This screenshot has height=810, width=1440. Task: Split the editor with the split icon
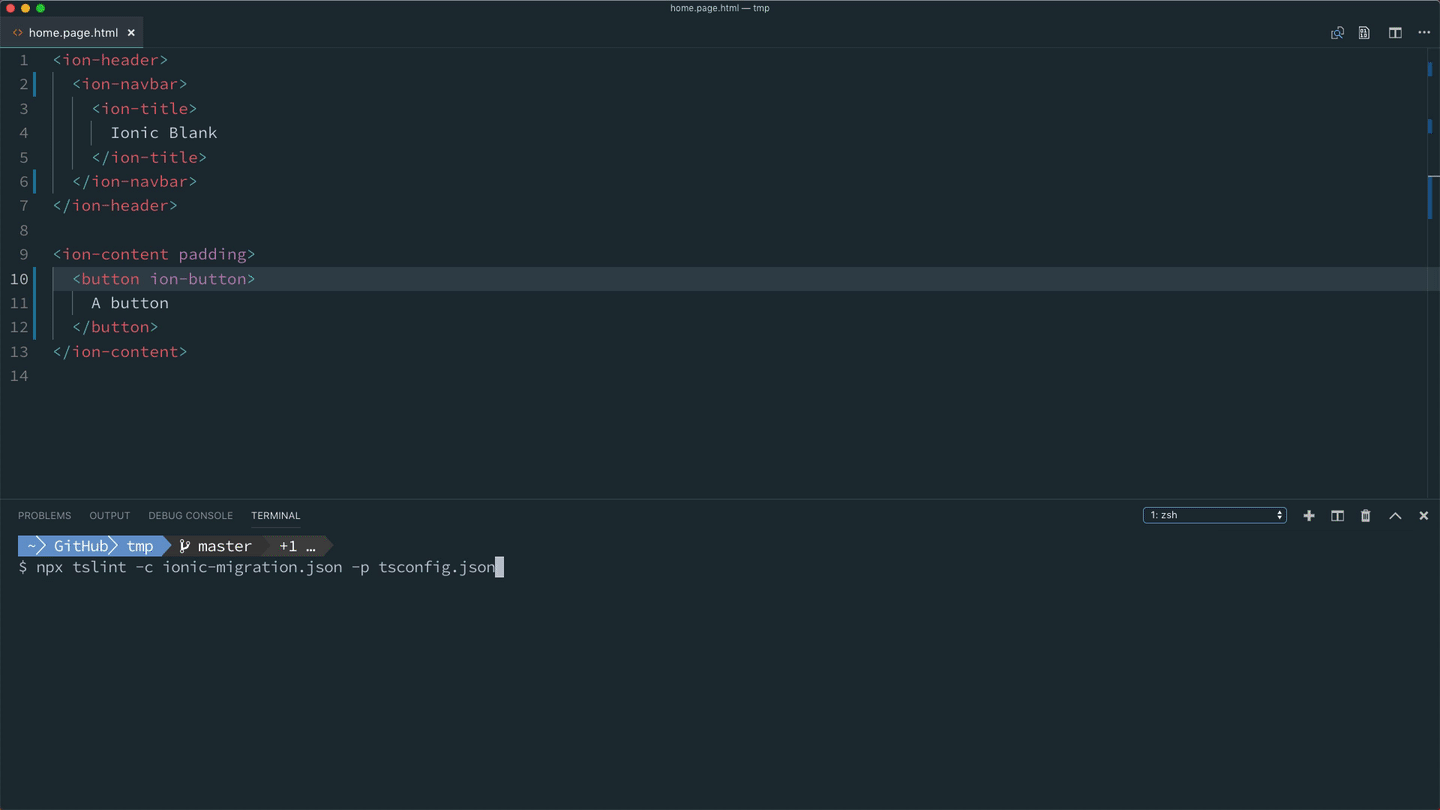click(1395, 33)
